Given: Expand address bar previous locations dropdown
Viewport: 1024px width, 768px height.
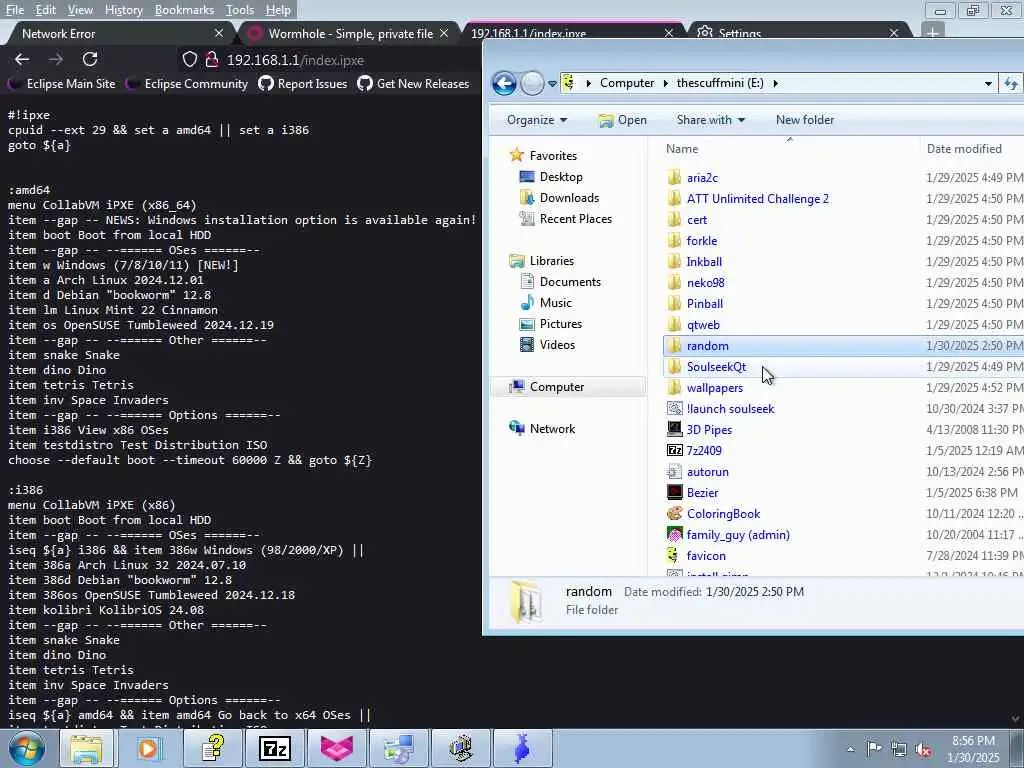Looking at the screenshot, I should (x=988, y=83).
